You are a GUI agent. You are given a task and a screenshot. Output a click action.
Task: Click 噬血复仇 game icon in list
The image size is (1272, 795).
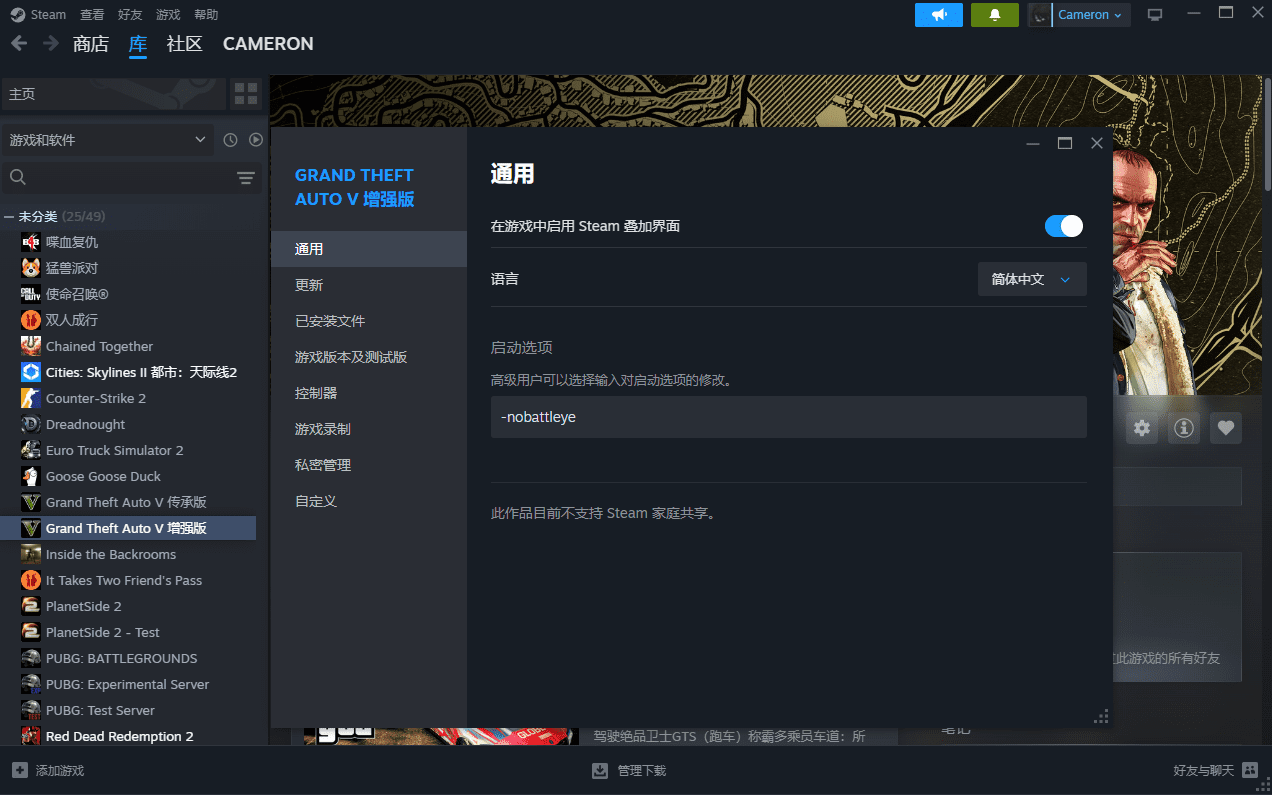[x=30, y=242]
